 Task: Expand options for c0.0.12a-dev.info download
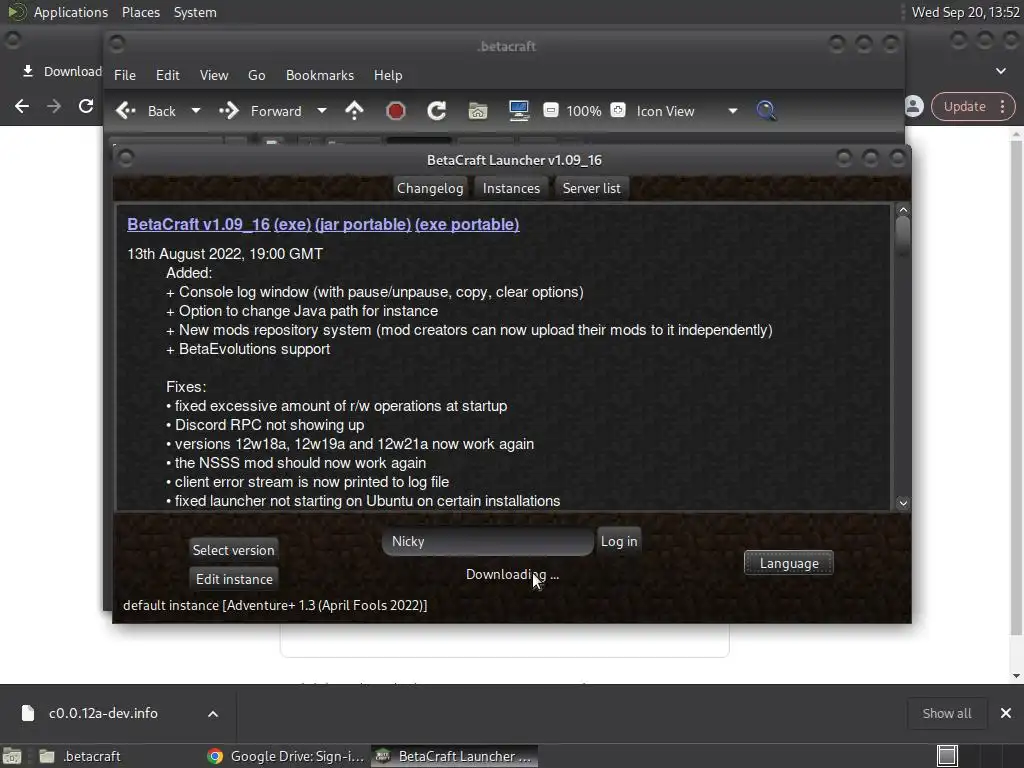pos(213,714)
